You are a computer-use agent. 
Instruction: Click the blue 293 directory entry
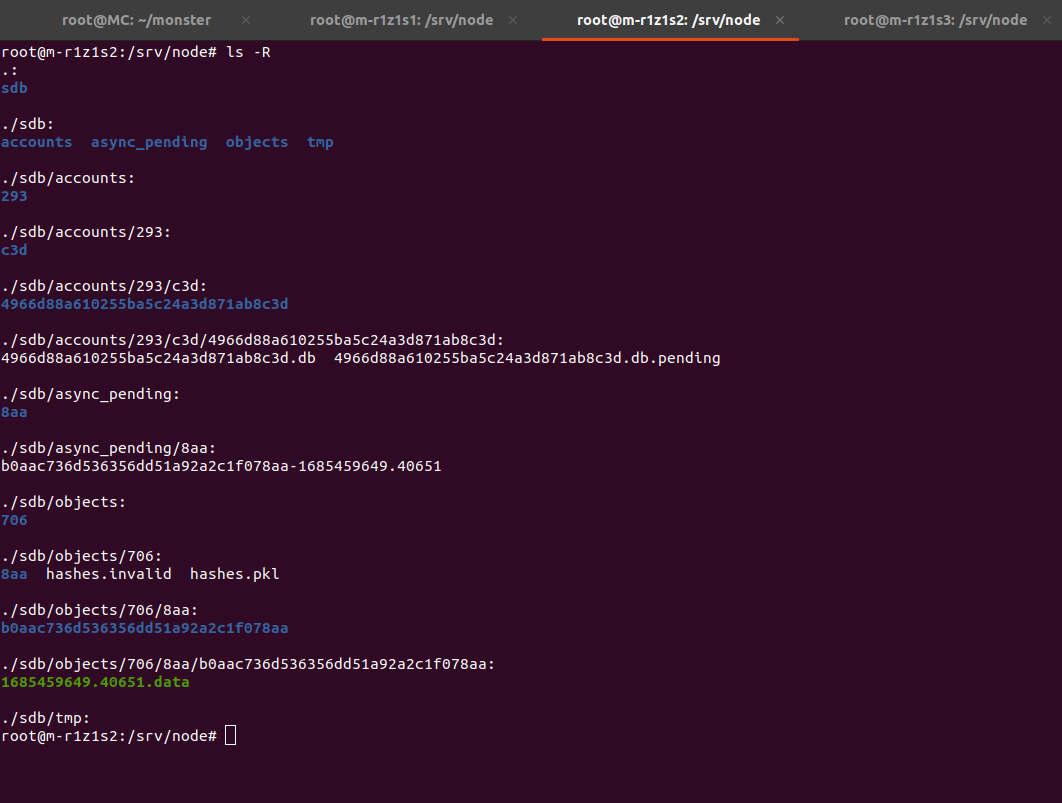click(x=14, y=196)
